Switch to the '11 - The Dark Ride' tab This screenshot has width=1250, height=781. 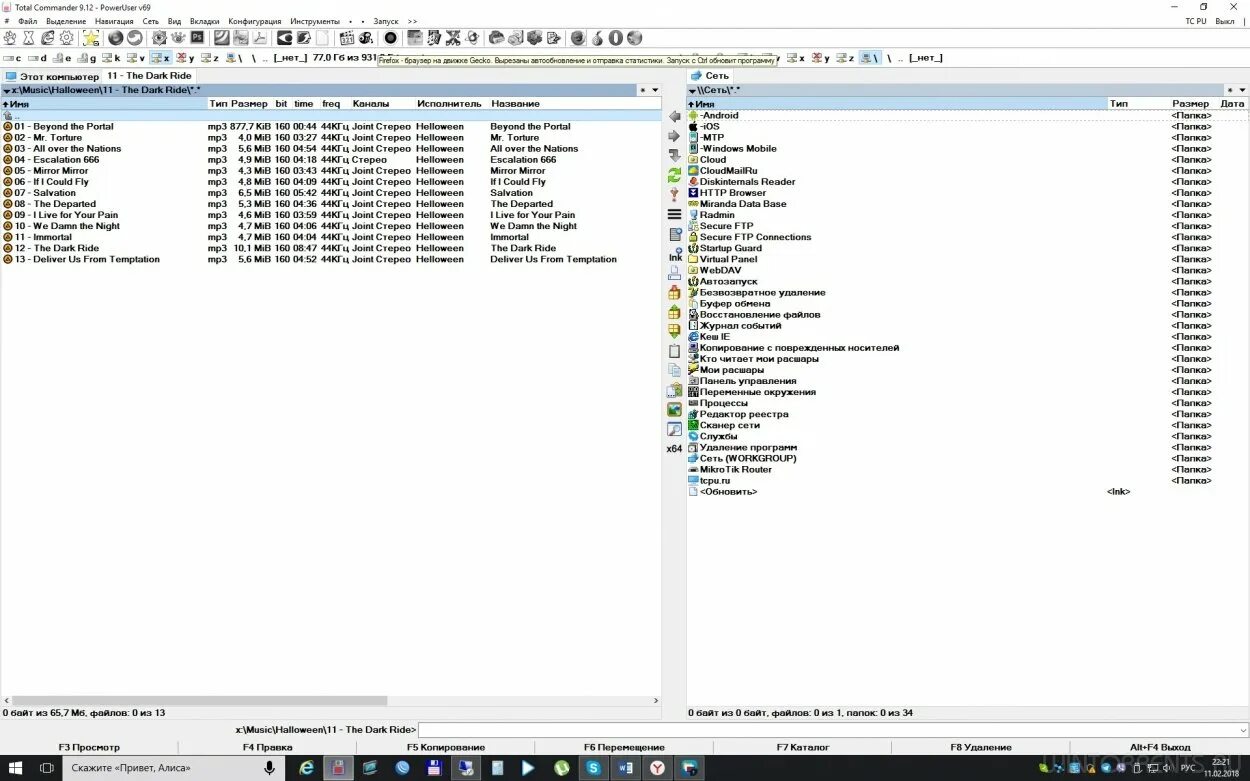point(149,76)
